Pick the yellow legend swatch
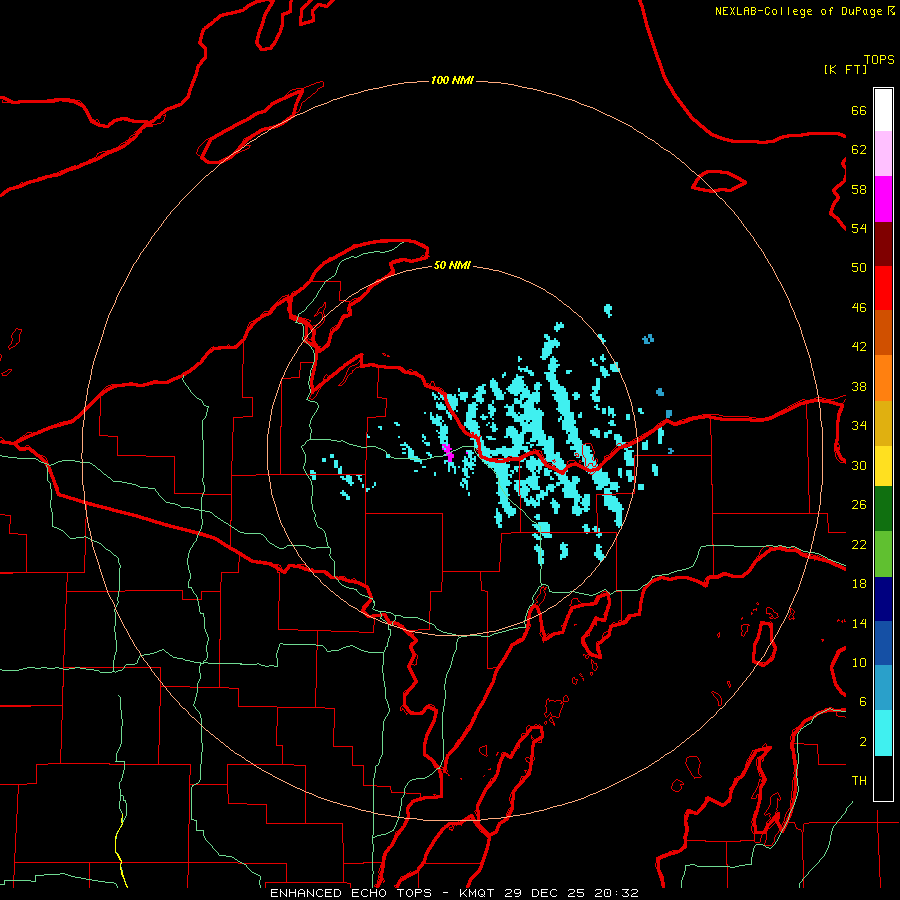Screen dimensions: 900x900 point(883,466)
